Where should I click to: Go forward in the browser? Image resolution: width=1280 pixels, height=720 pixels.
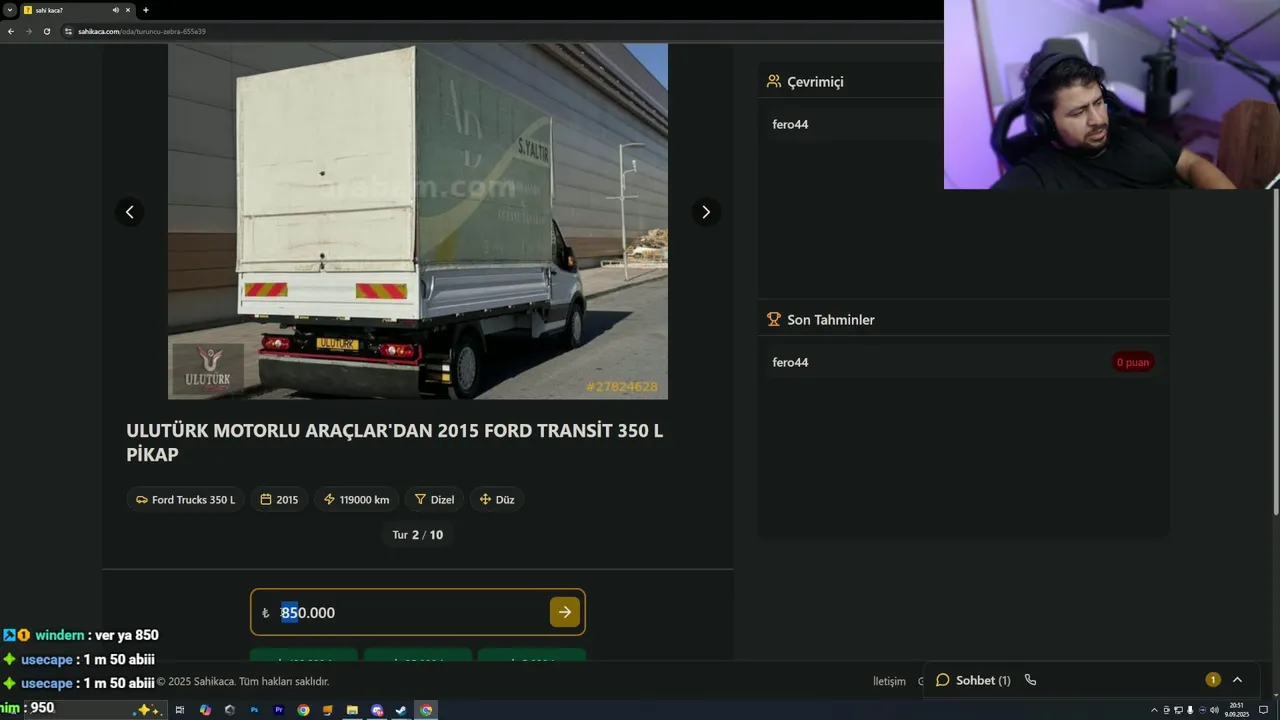point(29,31)
